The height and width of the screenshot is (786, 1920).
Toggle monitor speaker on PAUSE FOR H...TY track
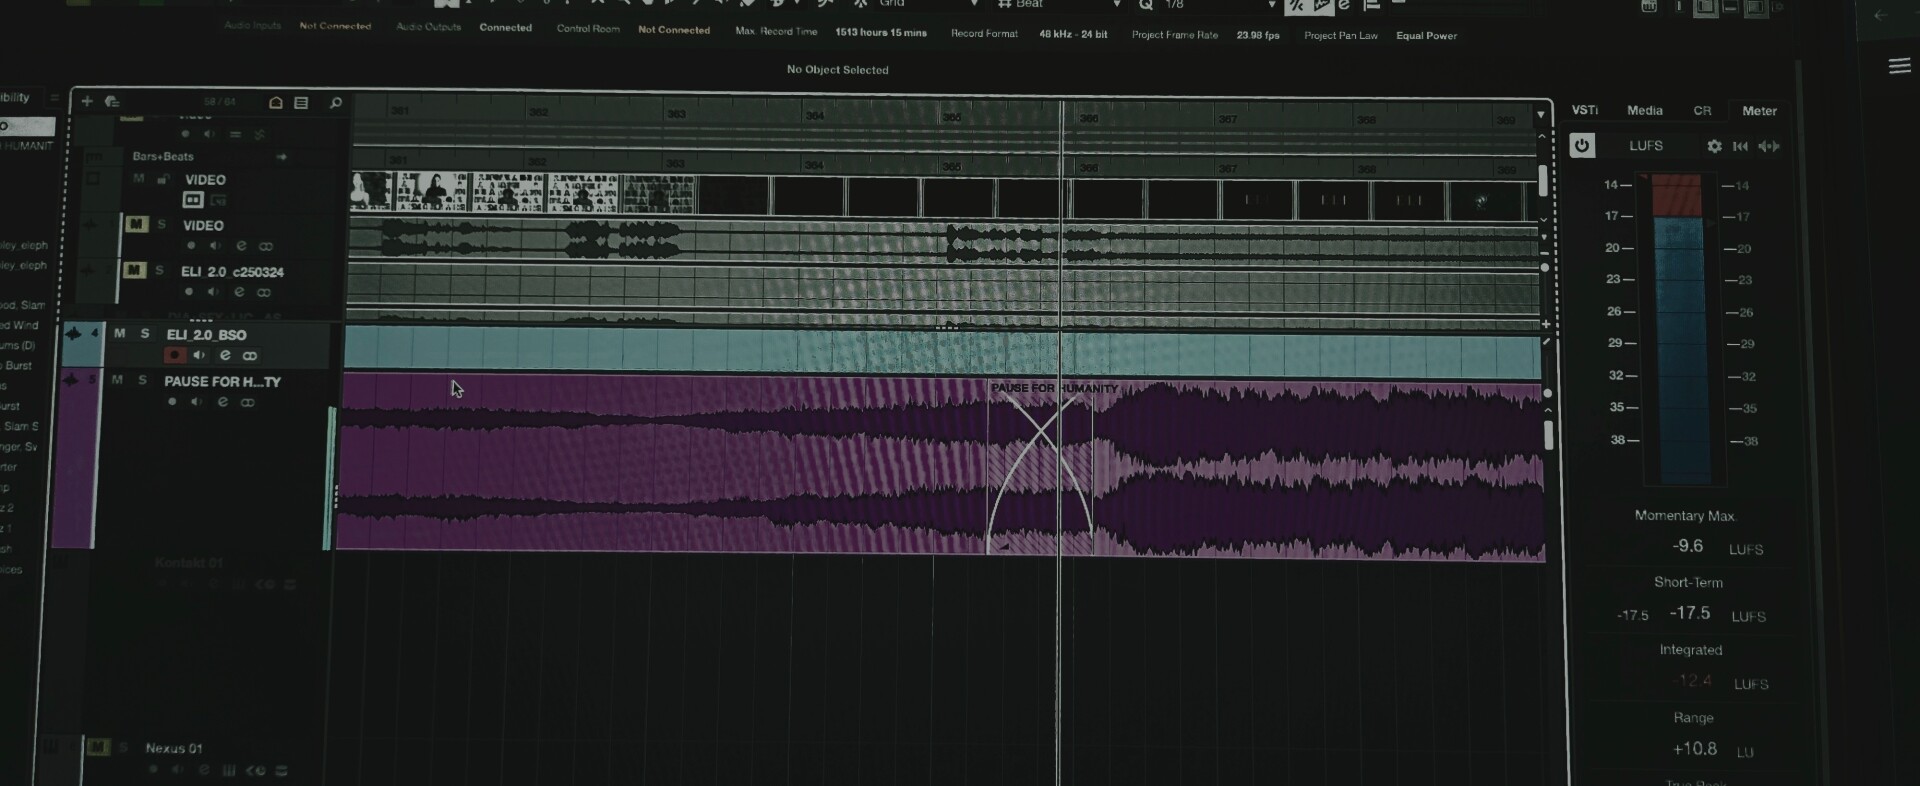pyautogui.click(x=197, y=402)
